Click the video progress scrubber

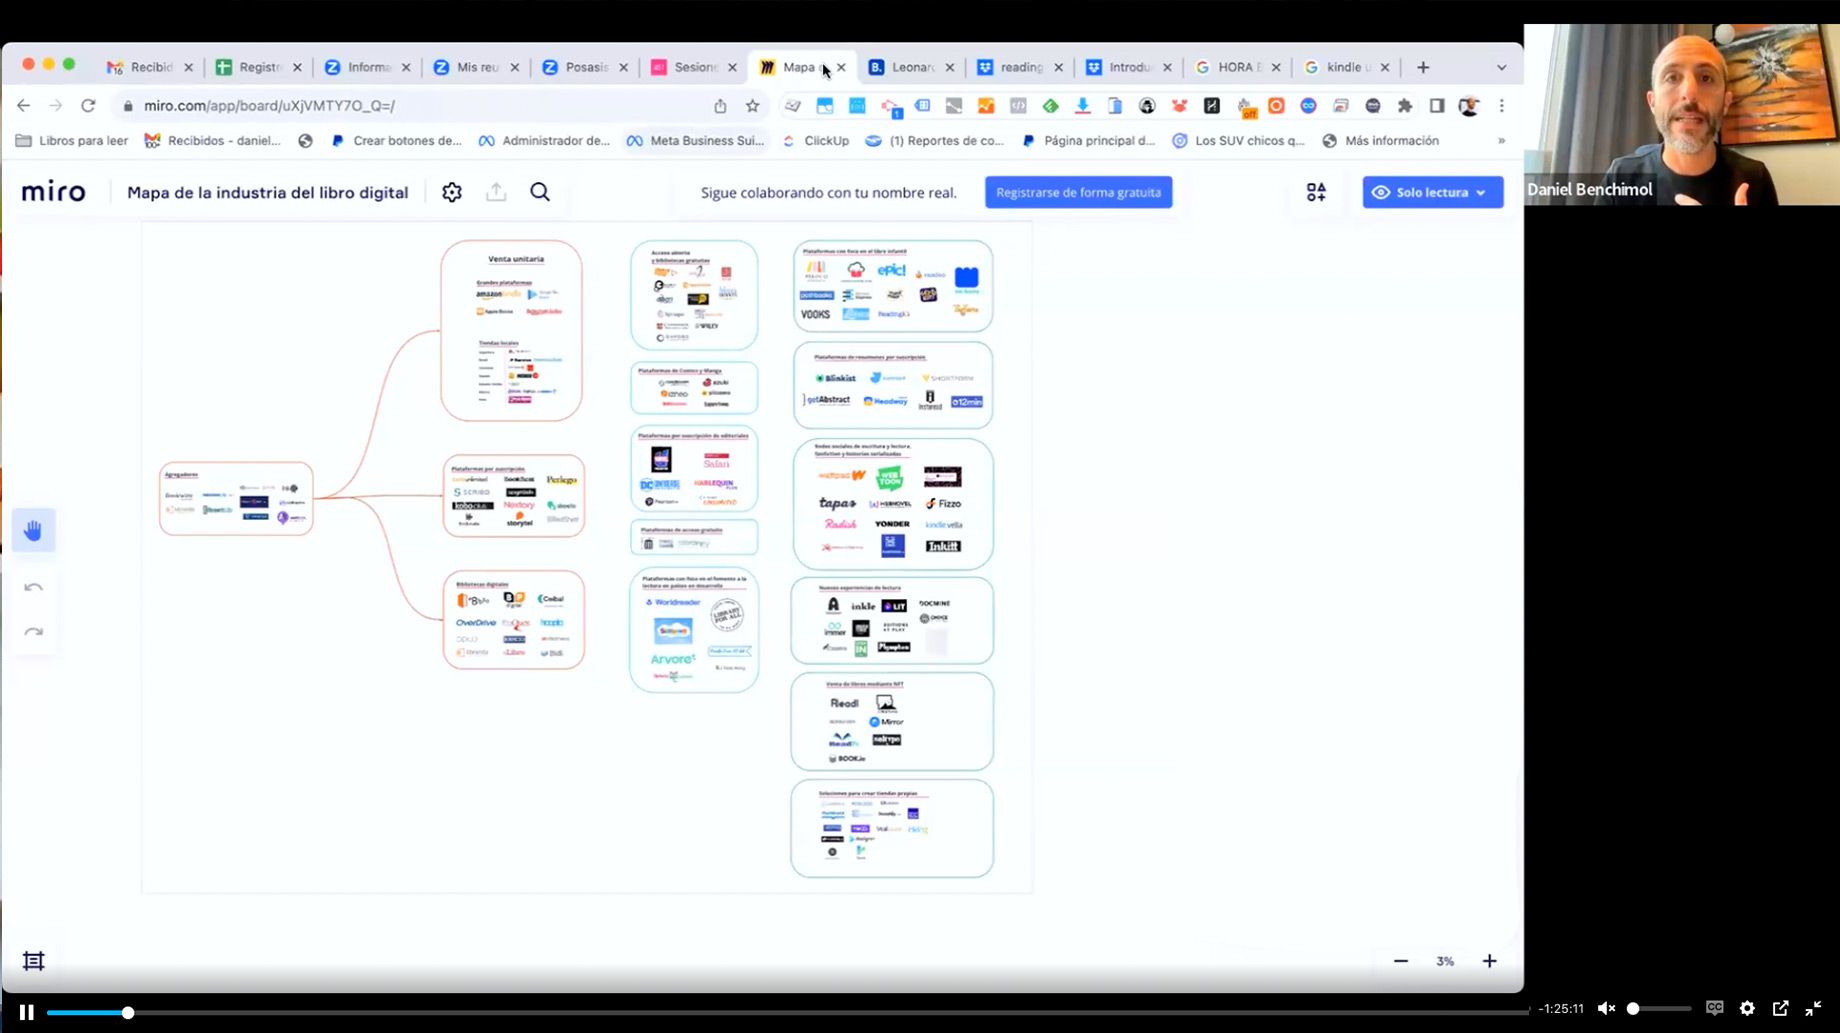[128, 1012]
